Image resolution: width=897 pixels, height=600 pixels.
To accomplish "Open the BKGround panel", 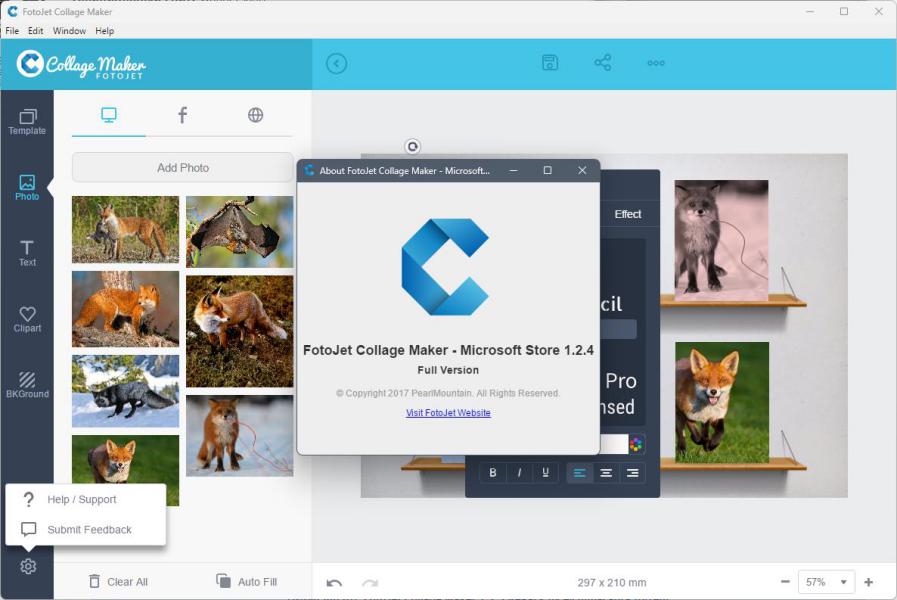I will (x=27, y=385).
